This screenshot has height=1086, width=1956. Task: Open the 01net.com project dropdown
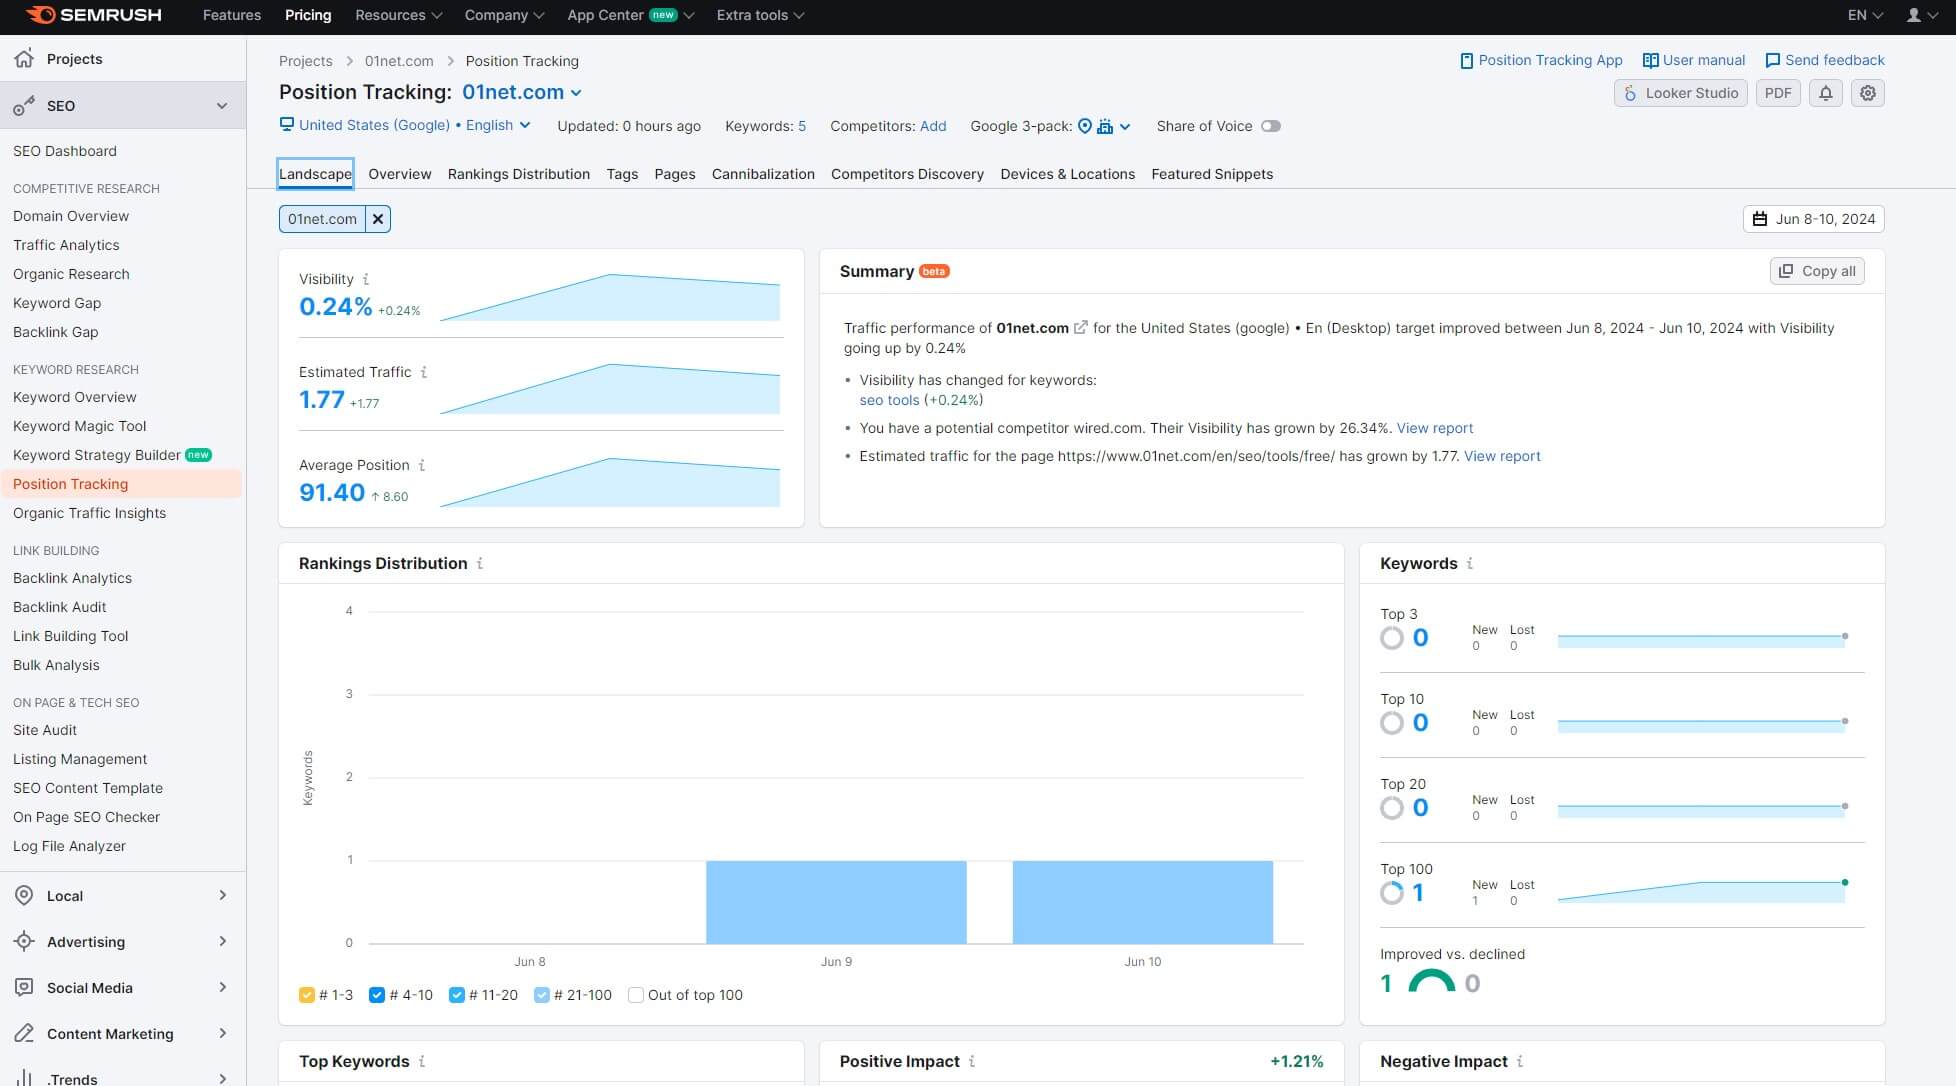point(522,92)
